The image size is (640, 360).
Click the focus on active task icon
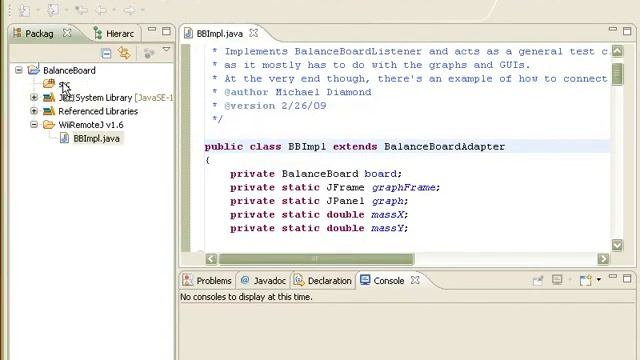coord(149,53)
